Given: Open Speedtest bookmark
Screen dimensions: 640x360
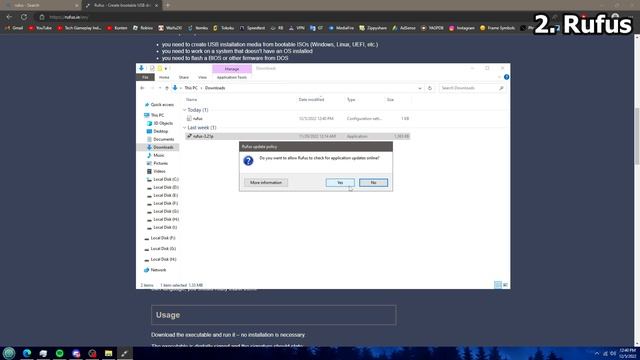Looking at the screenshot, I should click(x=252, y=28).
